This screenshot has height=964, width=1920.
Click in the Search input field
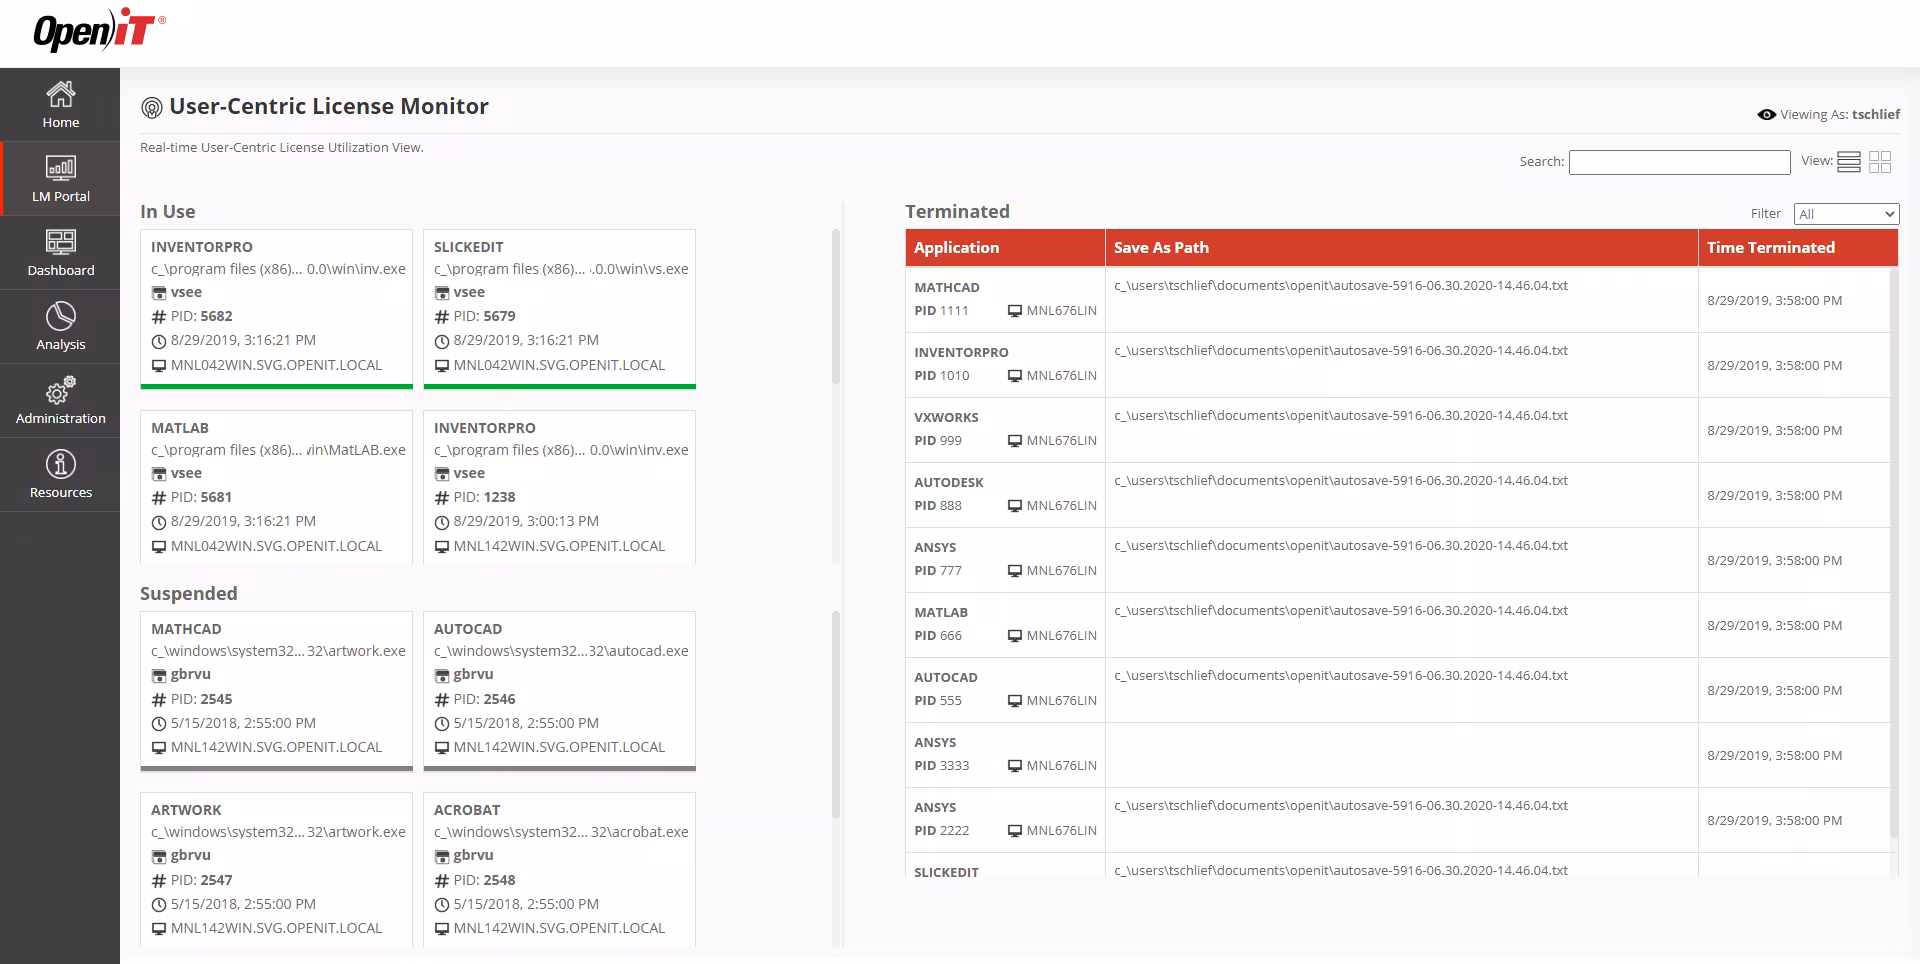coord(1679,162)
